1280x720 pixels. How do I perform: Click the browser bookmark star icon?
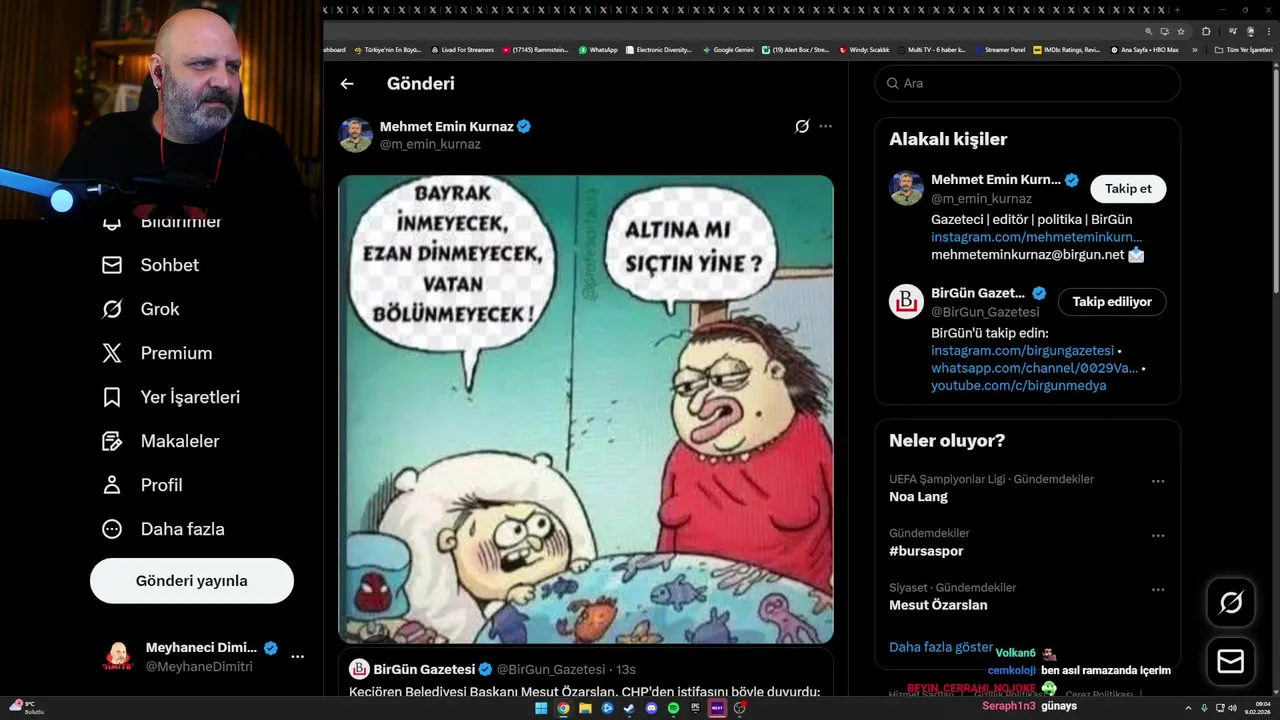pyautogui.click(x=1181, y=31)
